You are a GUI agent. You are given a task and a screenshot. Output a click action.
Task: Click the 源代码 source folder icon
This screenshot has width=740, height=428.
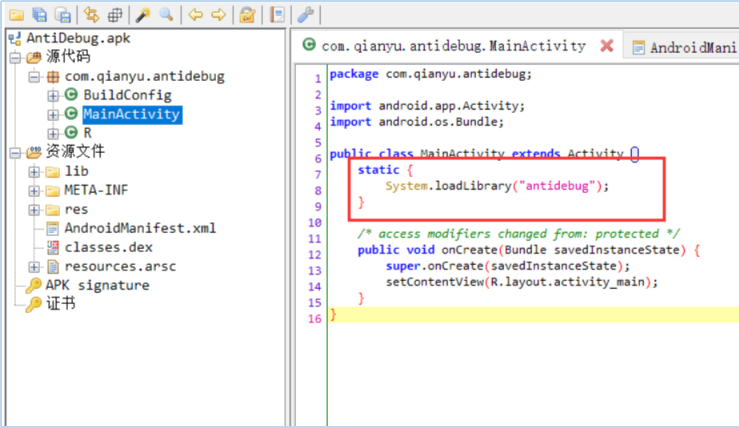(x=34, y=57)
